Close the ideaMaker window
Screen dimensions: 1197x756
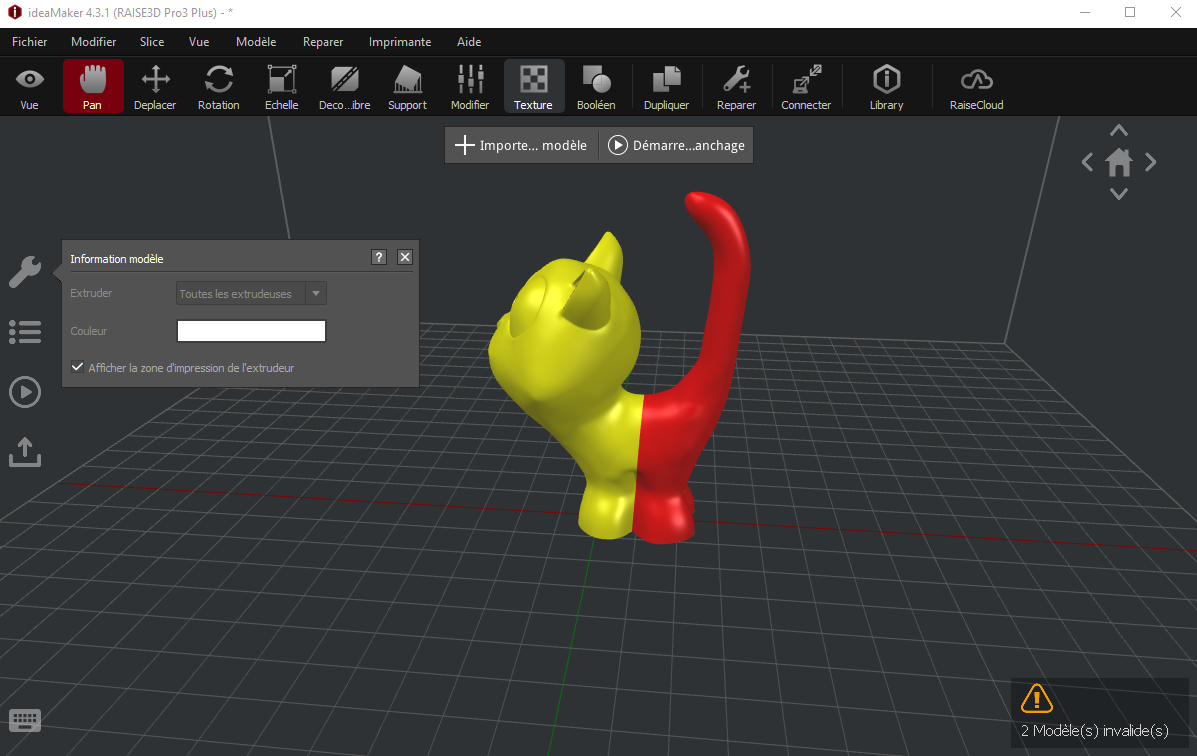(x=1176, y=13)
